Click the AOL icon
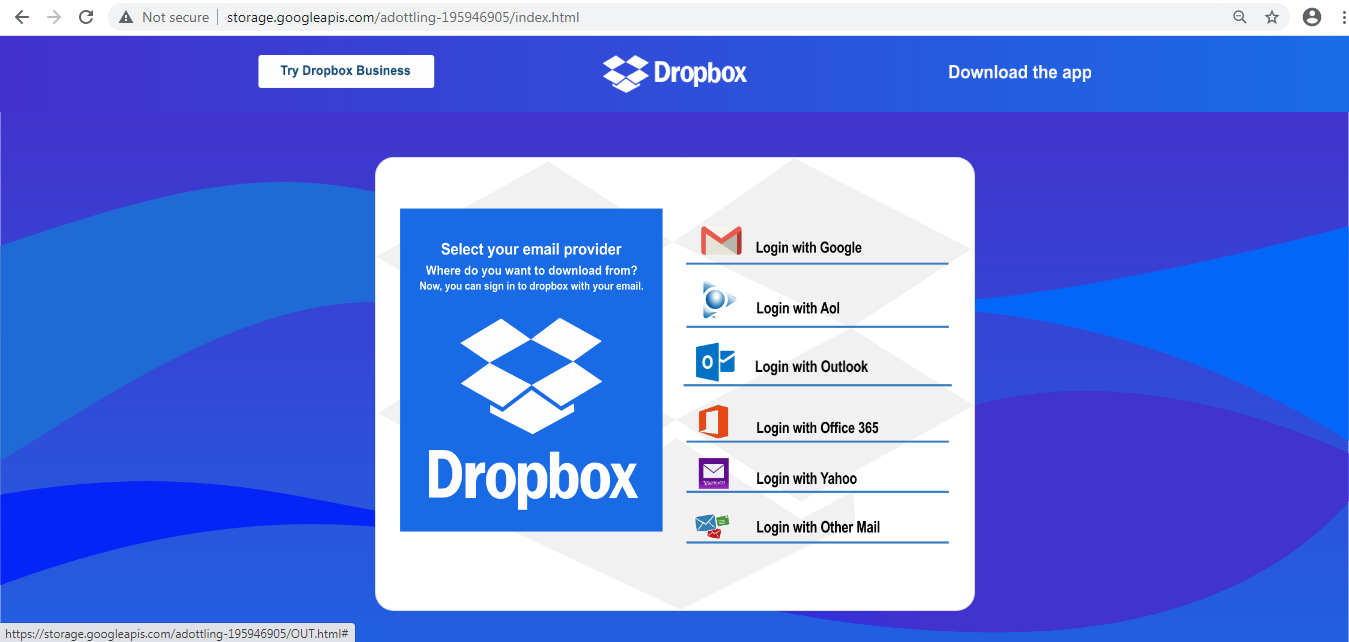 click(719, 301)
